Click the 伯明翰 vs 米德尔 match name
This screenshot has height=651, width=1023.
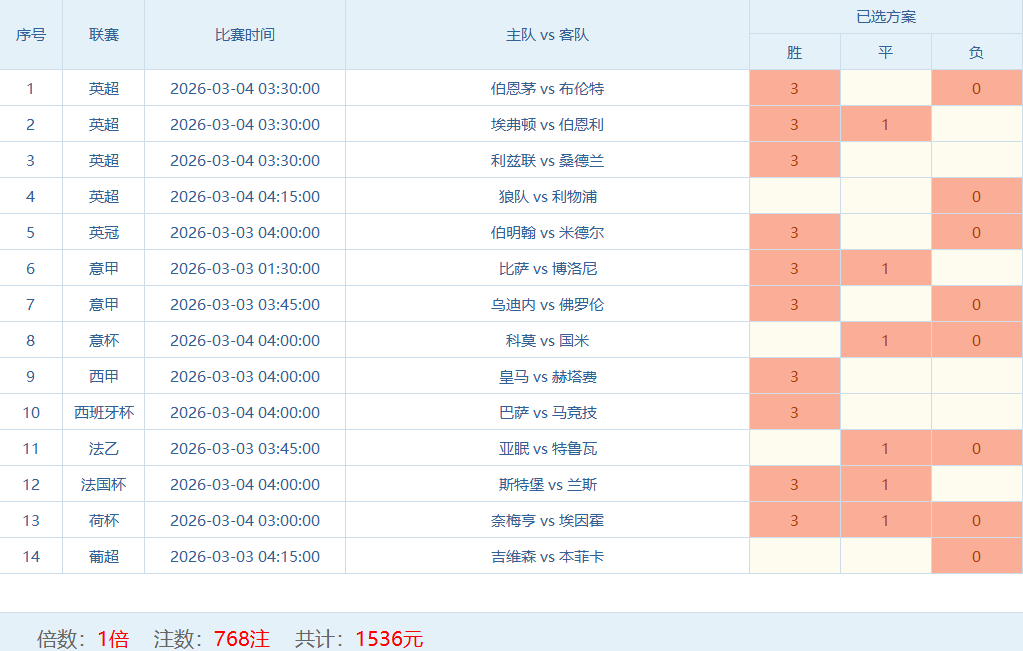coord(547,232)
